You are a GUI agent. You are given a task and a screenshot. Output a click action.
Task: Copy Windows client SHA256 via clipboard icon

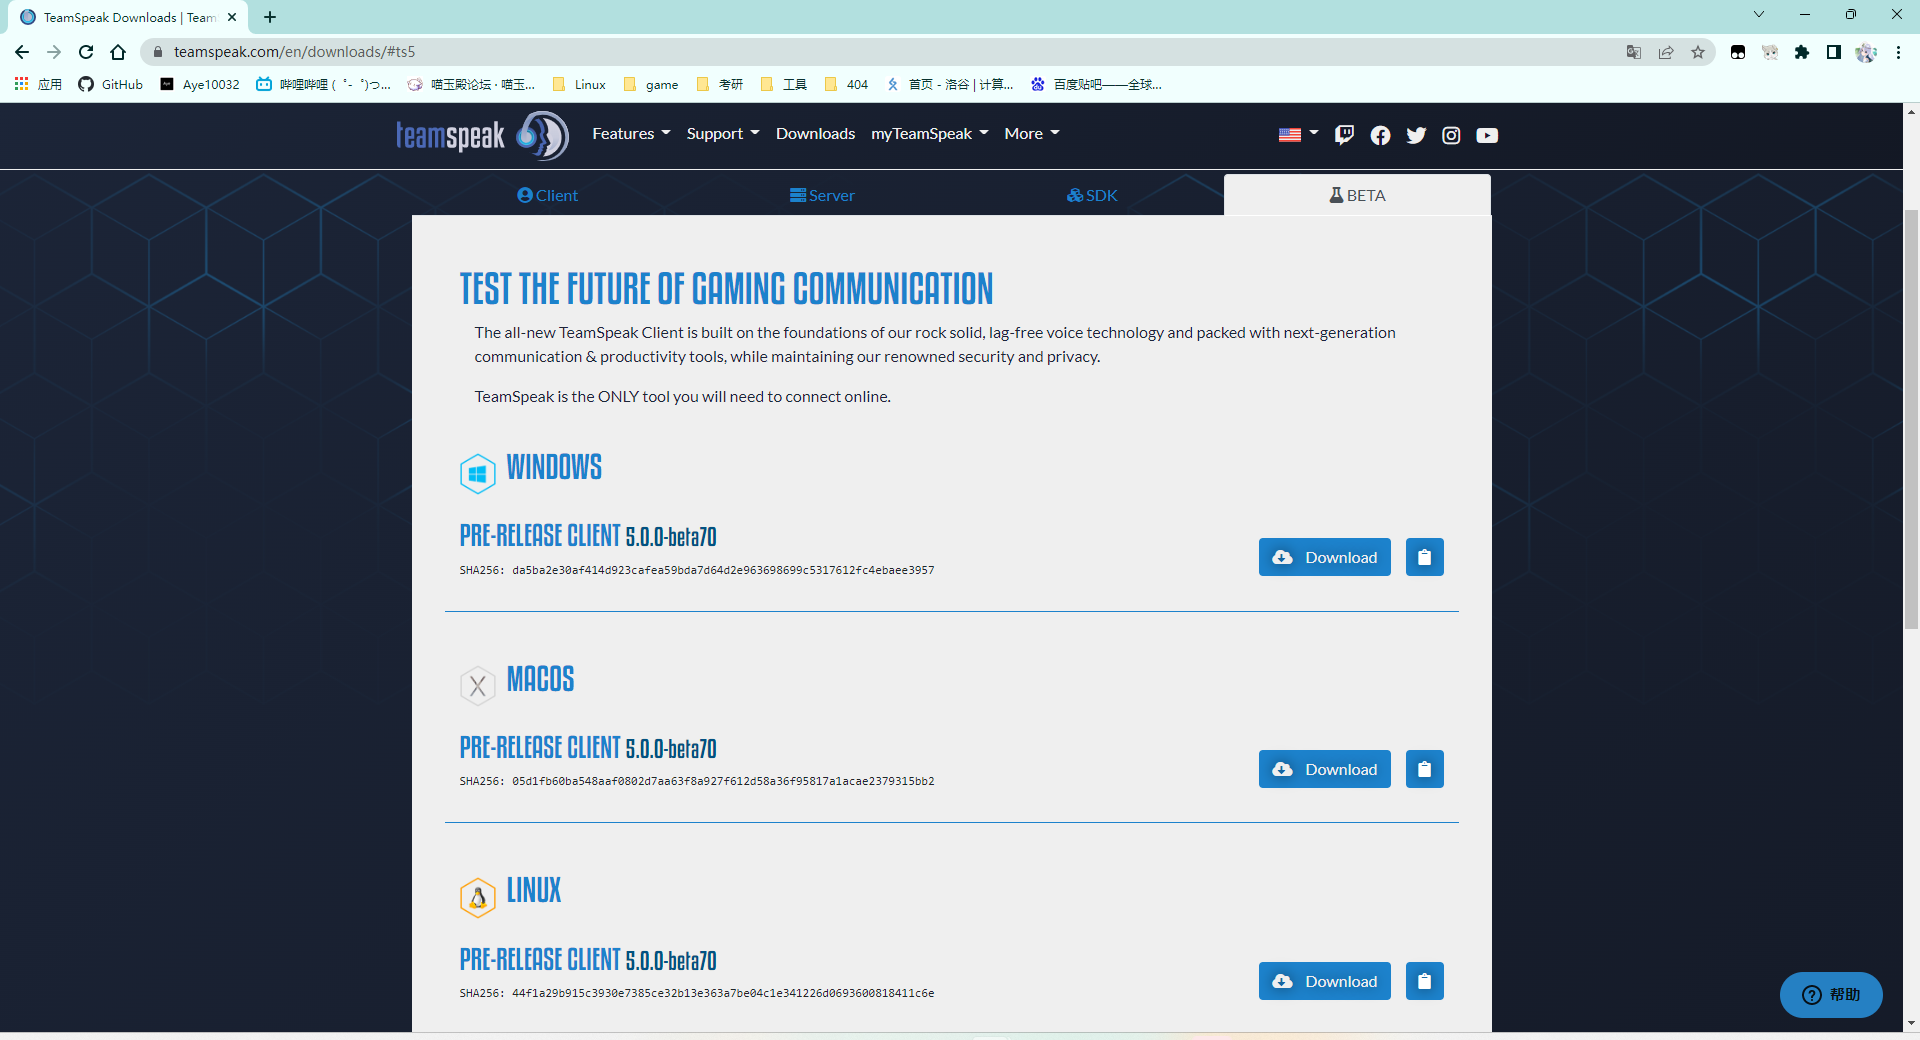coord(1424,557)
